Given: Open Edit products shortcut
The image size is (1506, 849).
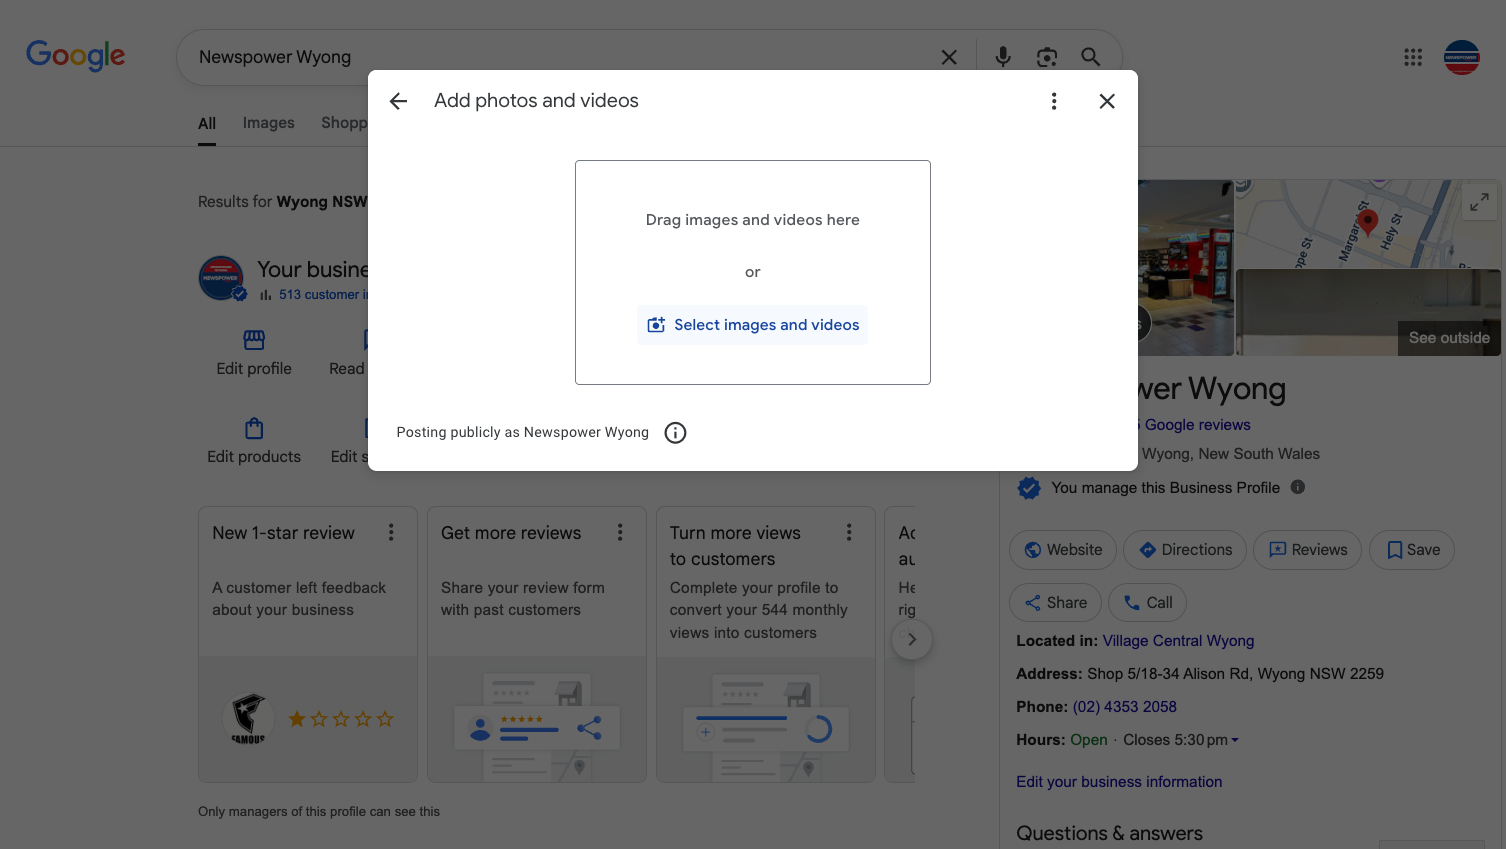Looking at the screenshot, I should [254, 441].
